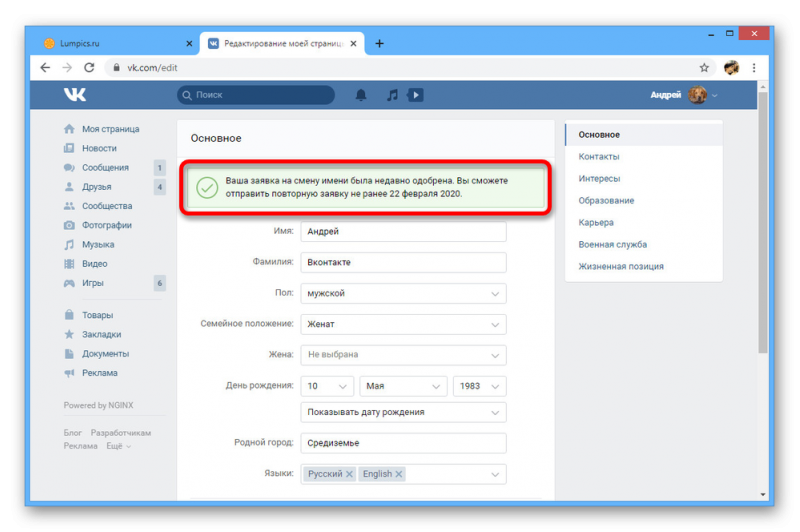800x532 pixels.
Task: Remove Русский language tag
Action: (x=349, y=474)
